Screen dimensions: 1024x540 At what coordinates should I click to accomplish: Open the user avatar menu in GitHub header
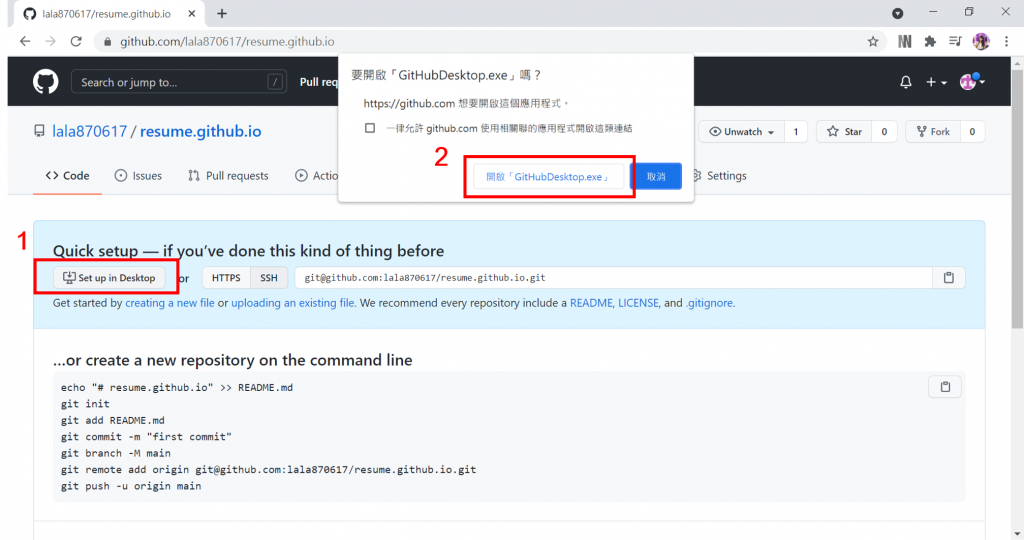click(x=972, y=82)
